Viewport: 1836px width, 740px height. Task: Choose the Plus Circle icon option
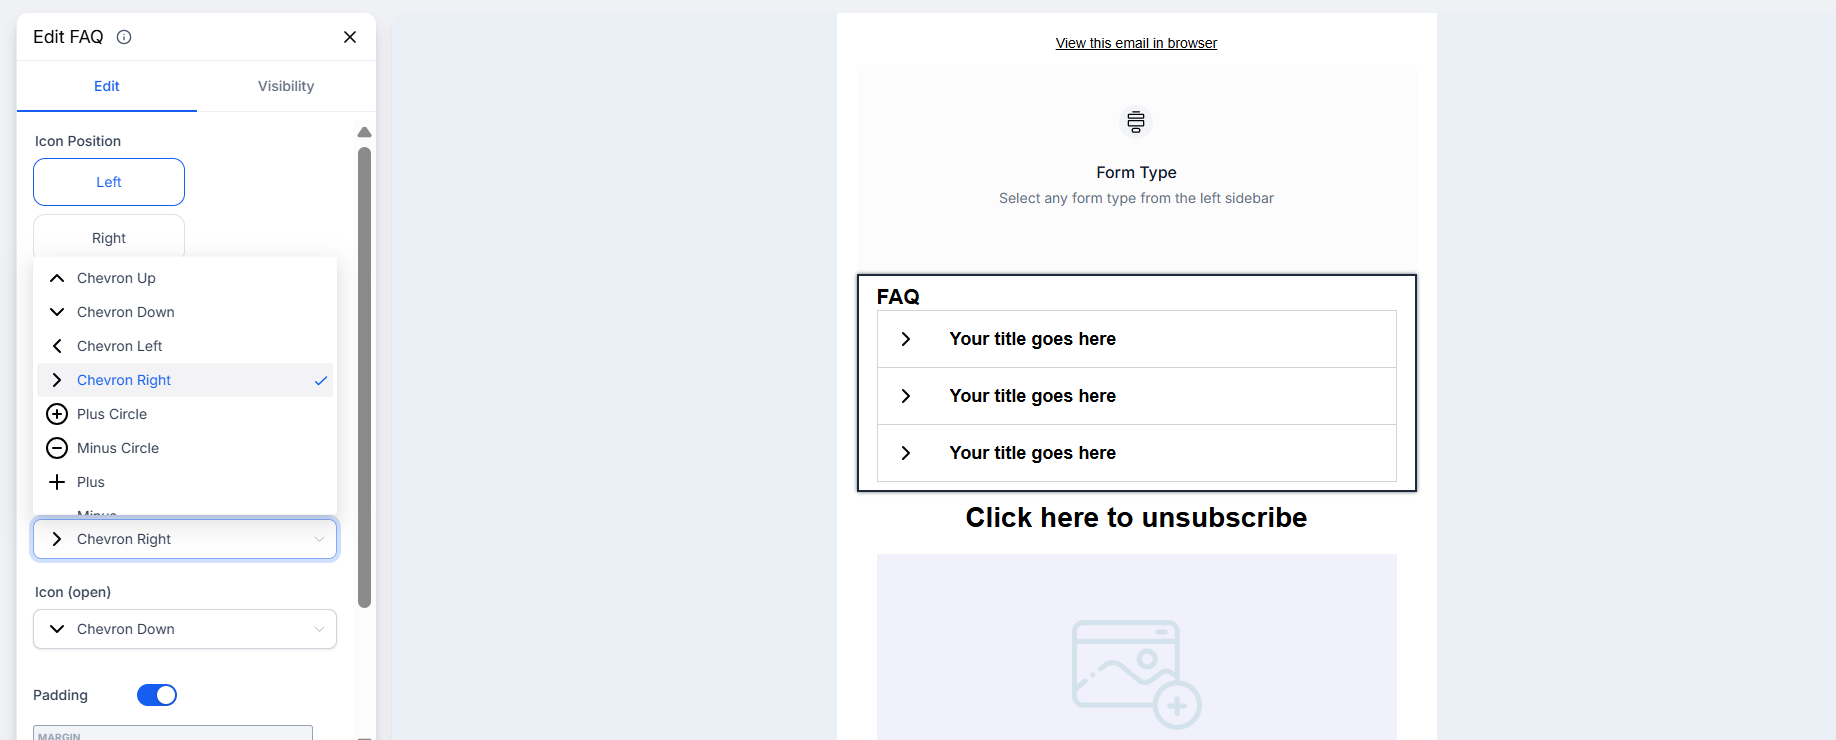[x=112, y=414]
